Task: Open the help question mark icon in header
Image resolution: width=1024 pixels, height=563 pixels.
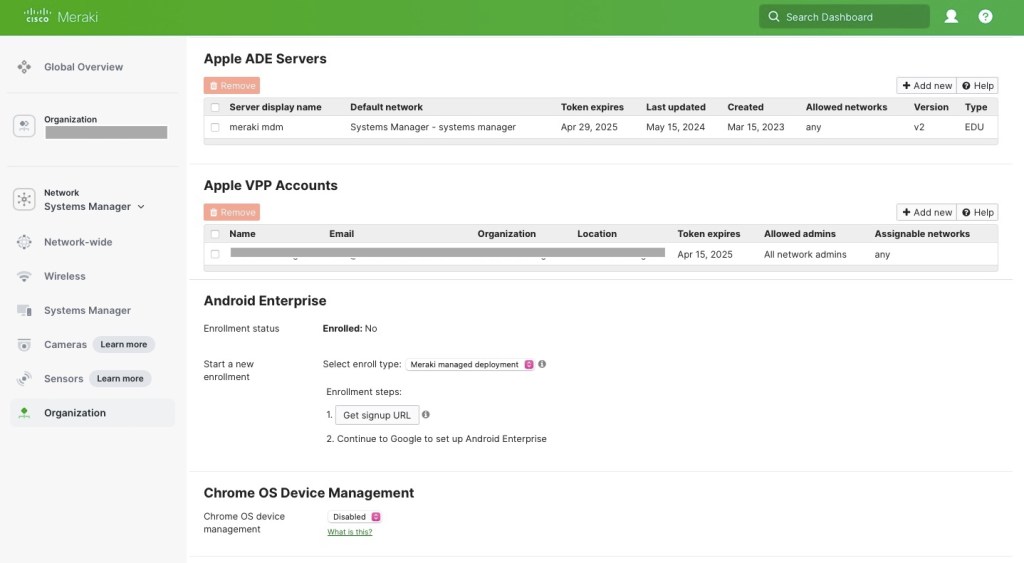Action: [985, 17]
